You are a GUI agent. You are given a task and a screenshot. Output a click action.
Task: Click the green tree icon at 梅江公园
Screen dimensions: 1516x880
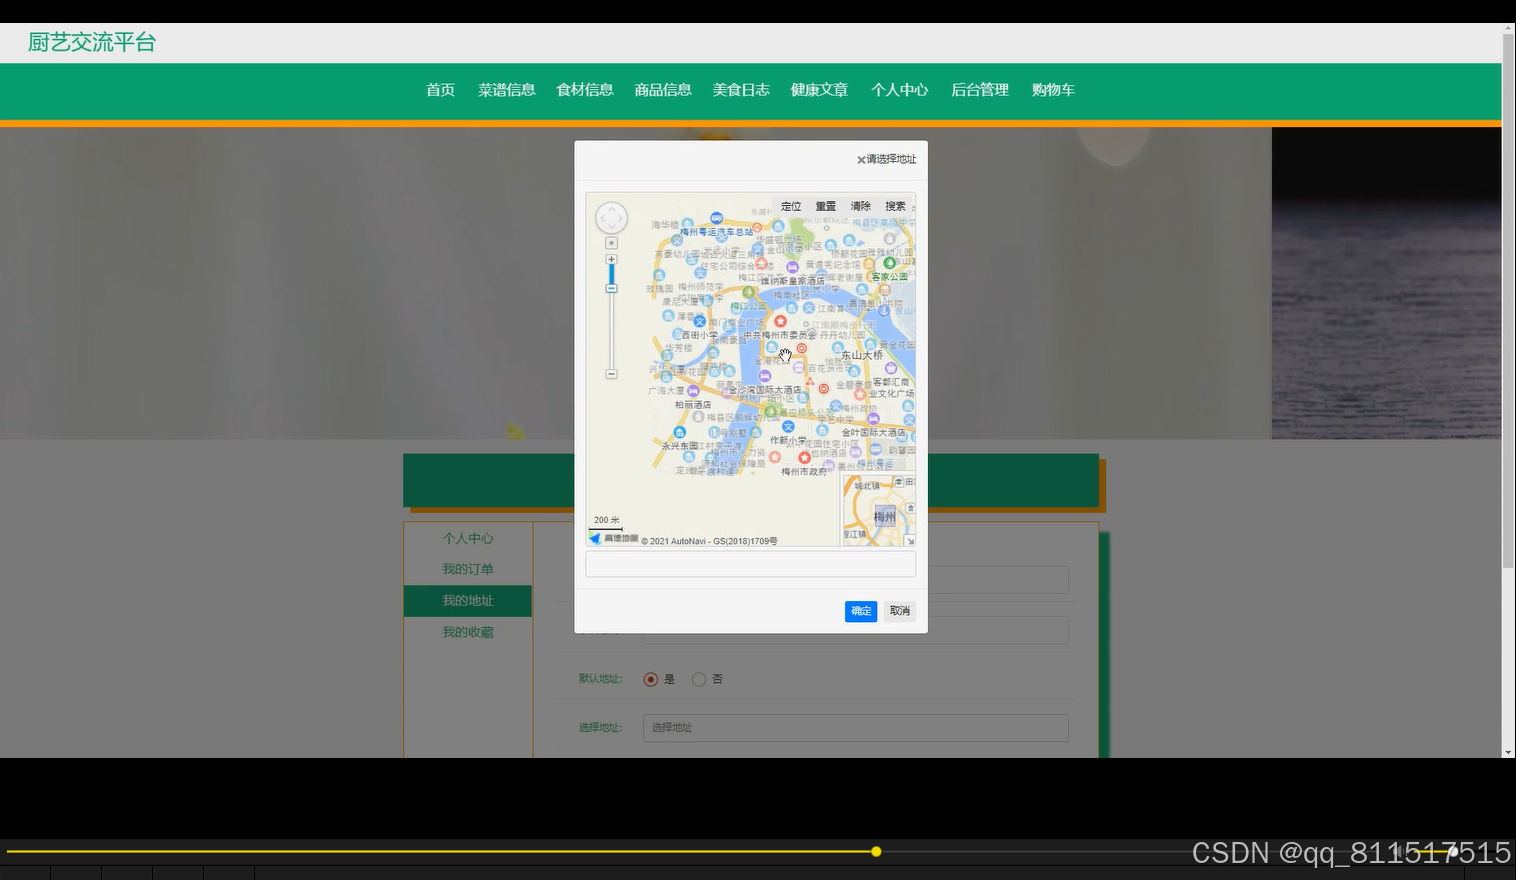pos(749,292)
